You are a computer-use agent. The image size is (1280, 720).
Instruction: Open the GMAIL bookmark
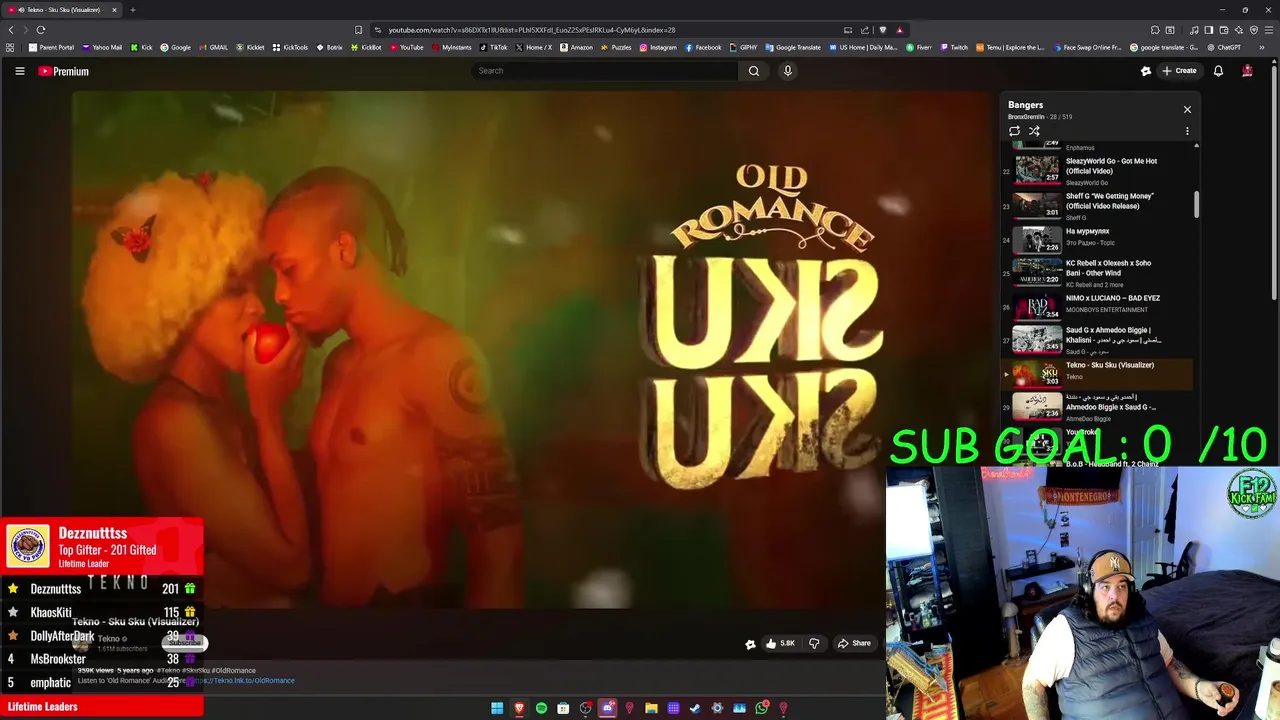[x=214, y=47]
